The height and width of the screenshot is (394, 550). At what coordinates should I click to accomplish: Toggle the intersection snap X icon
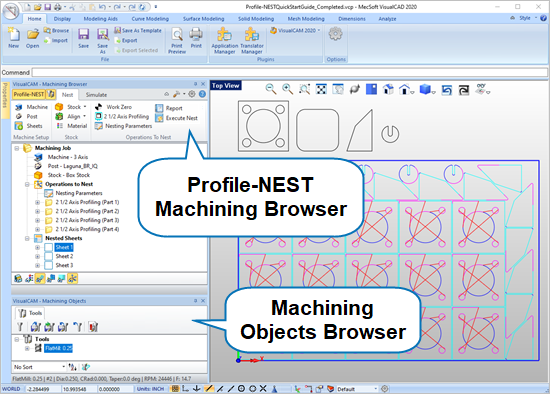point(263,389)
